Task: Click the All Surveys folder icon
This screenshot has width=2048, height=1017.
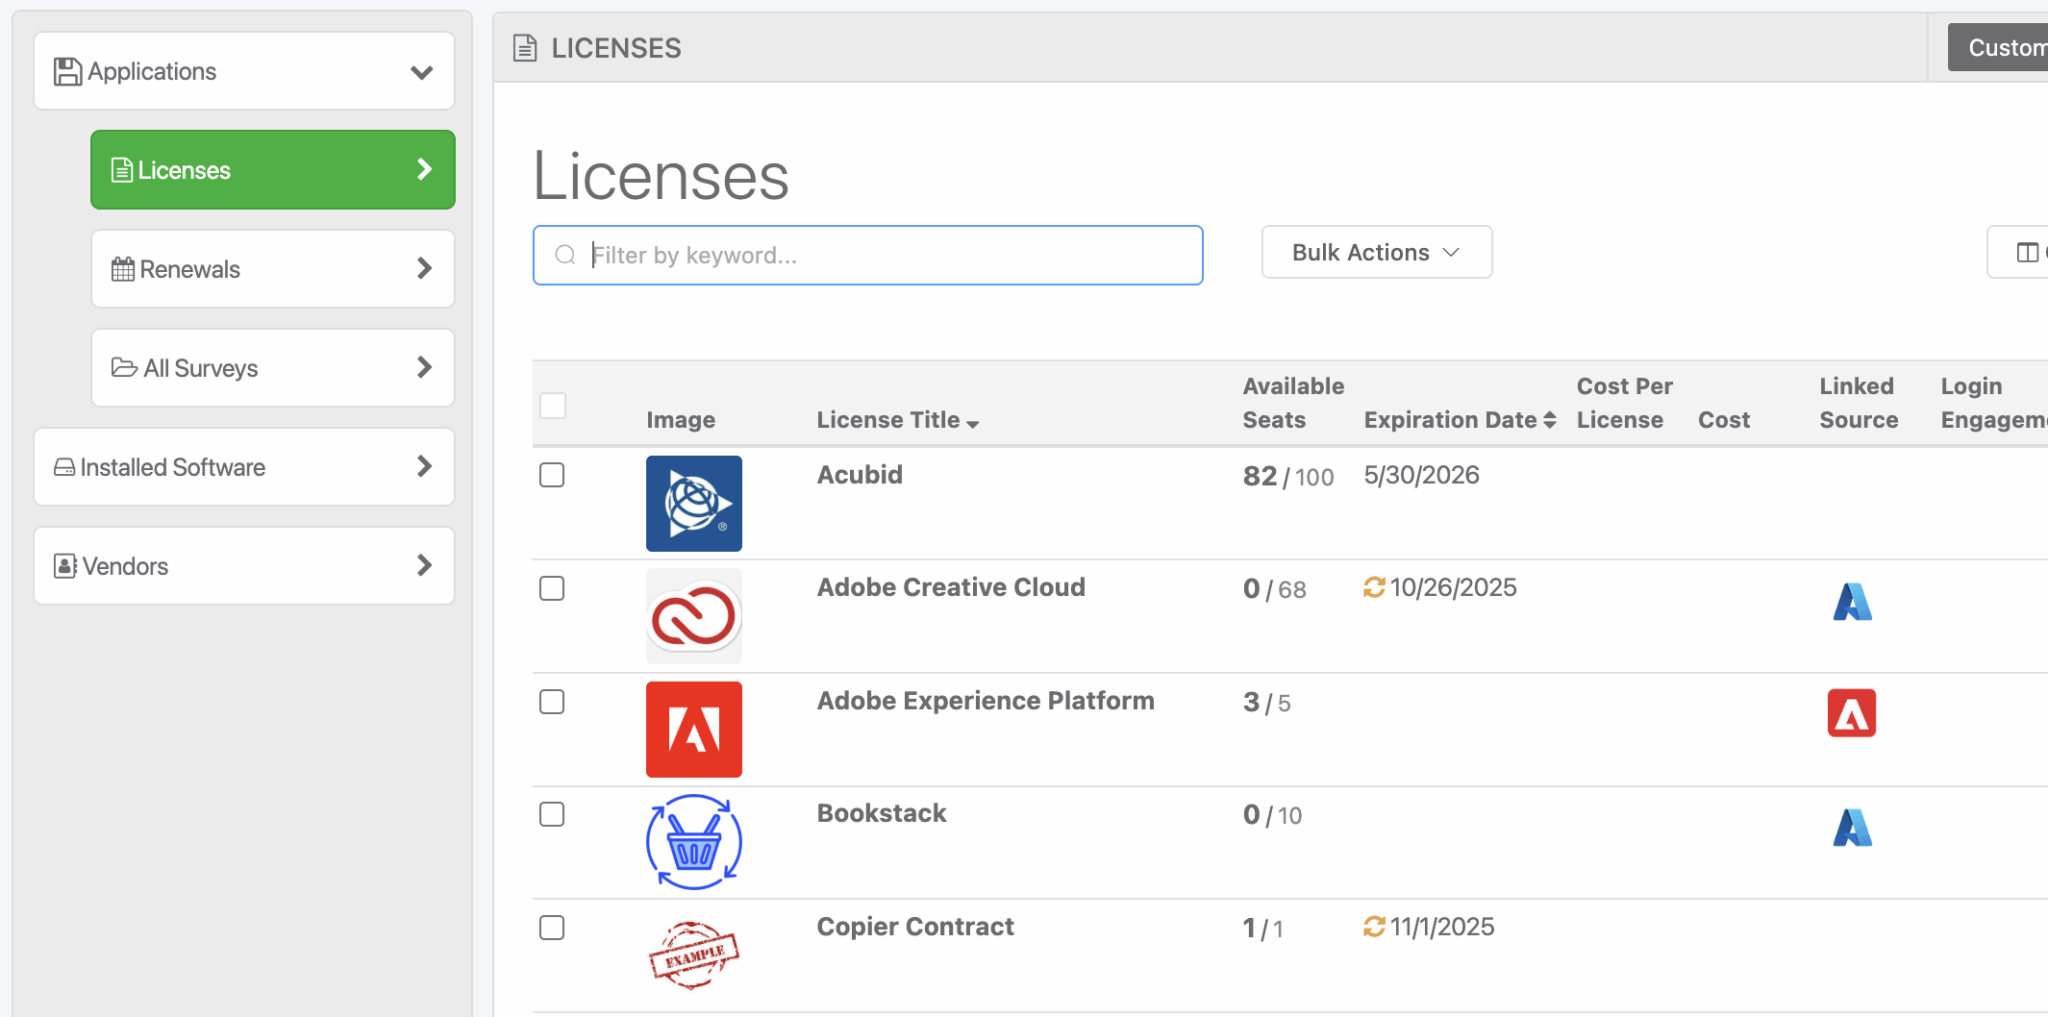Action: coord(122,367)
